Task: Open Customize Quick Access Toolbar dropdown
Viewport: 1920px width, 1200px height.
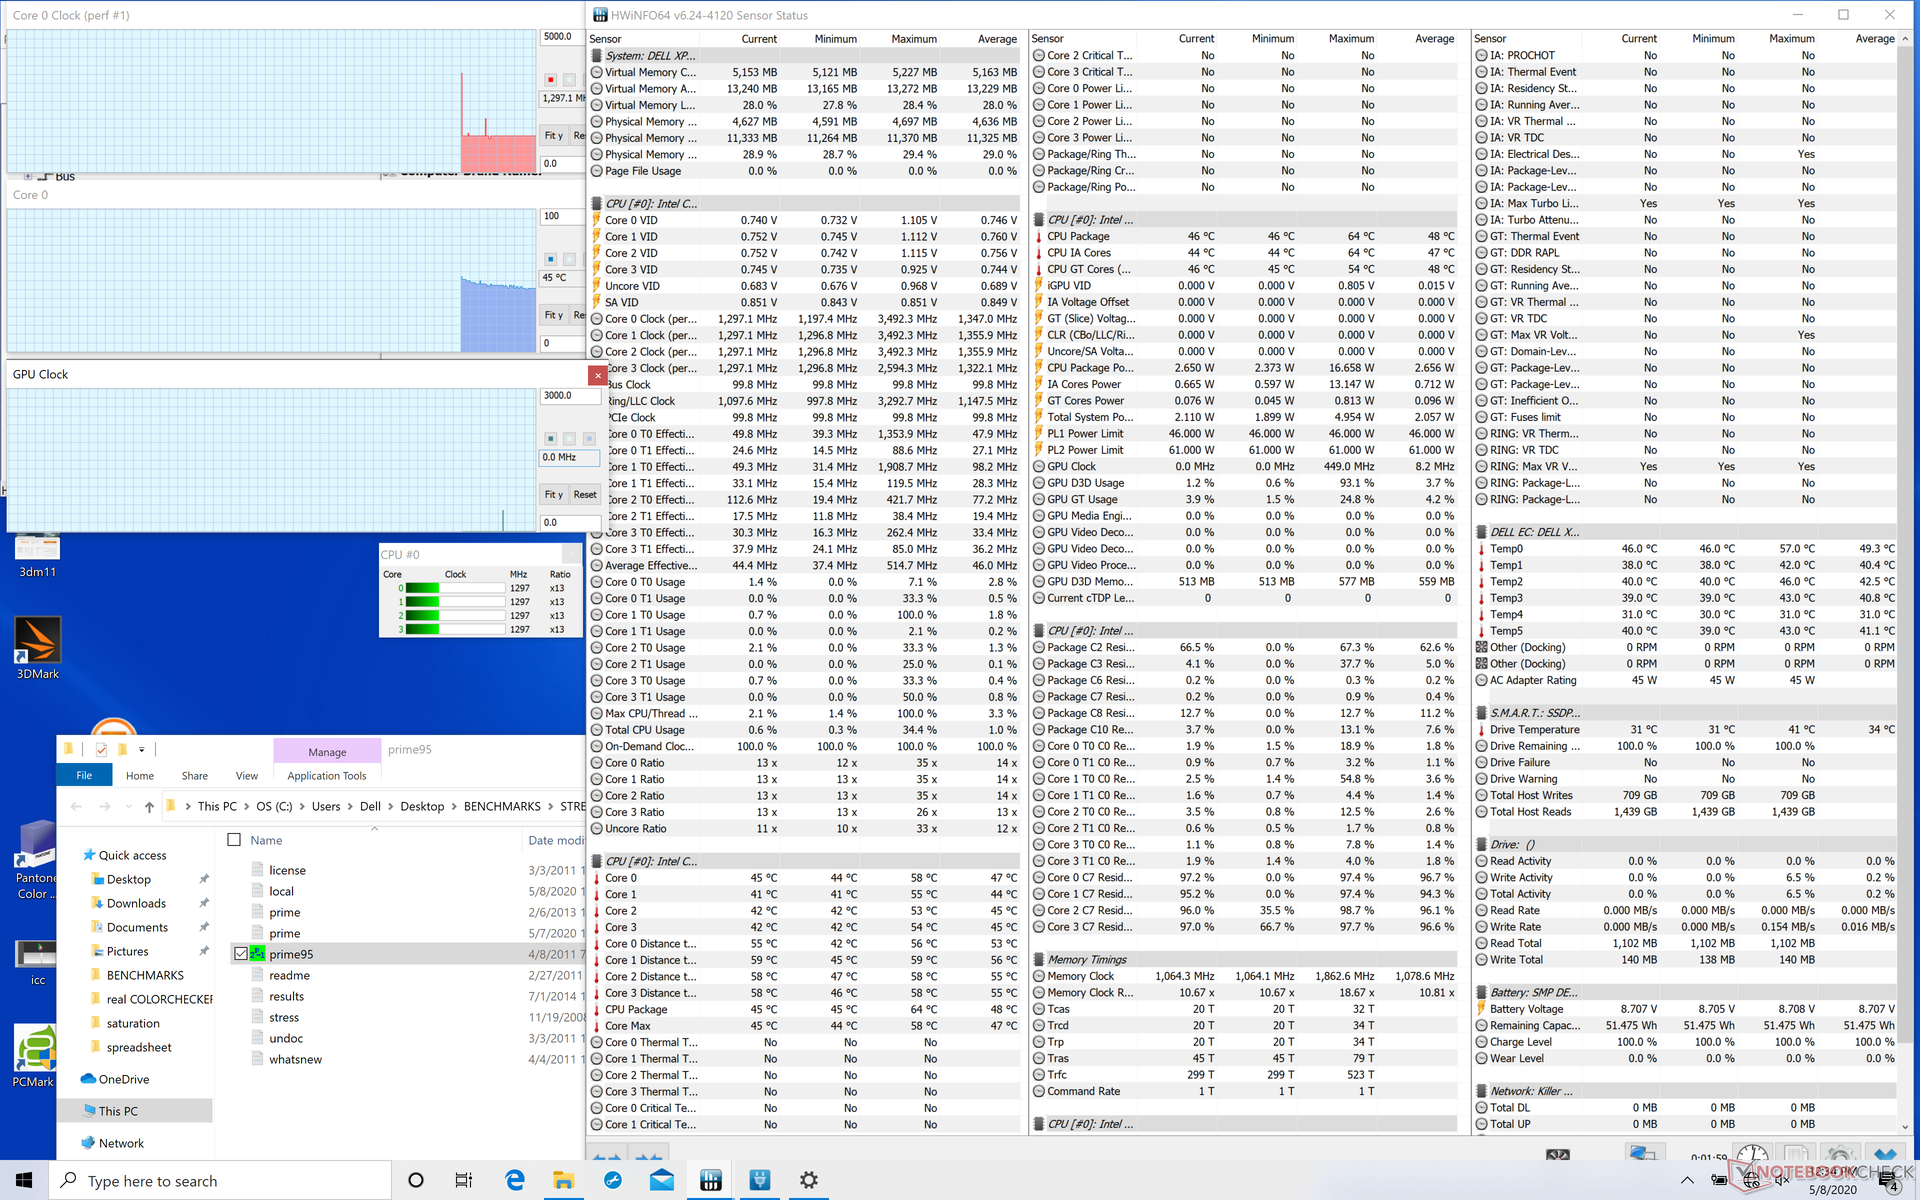Action: coord(141,749)
